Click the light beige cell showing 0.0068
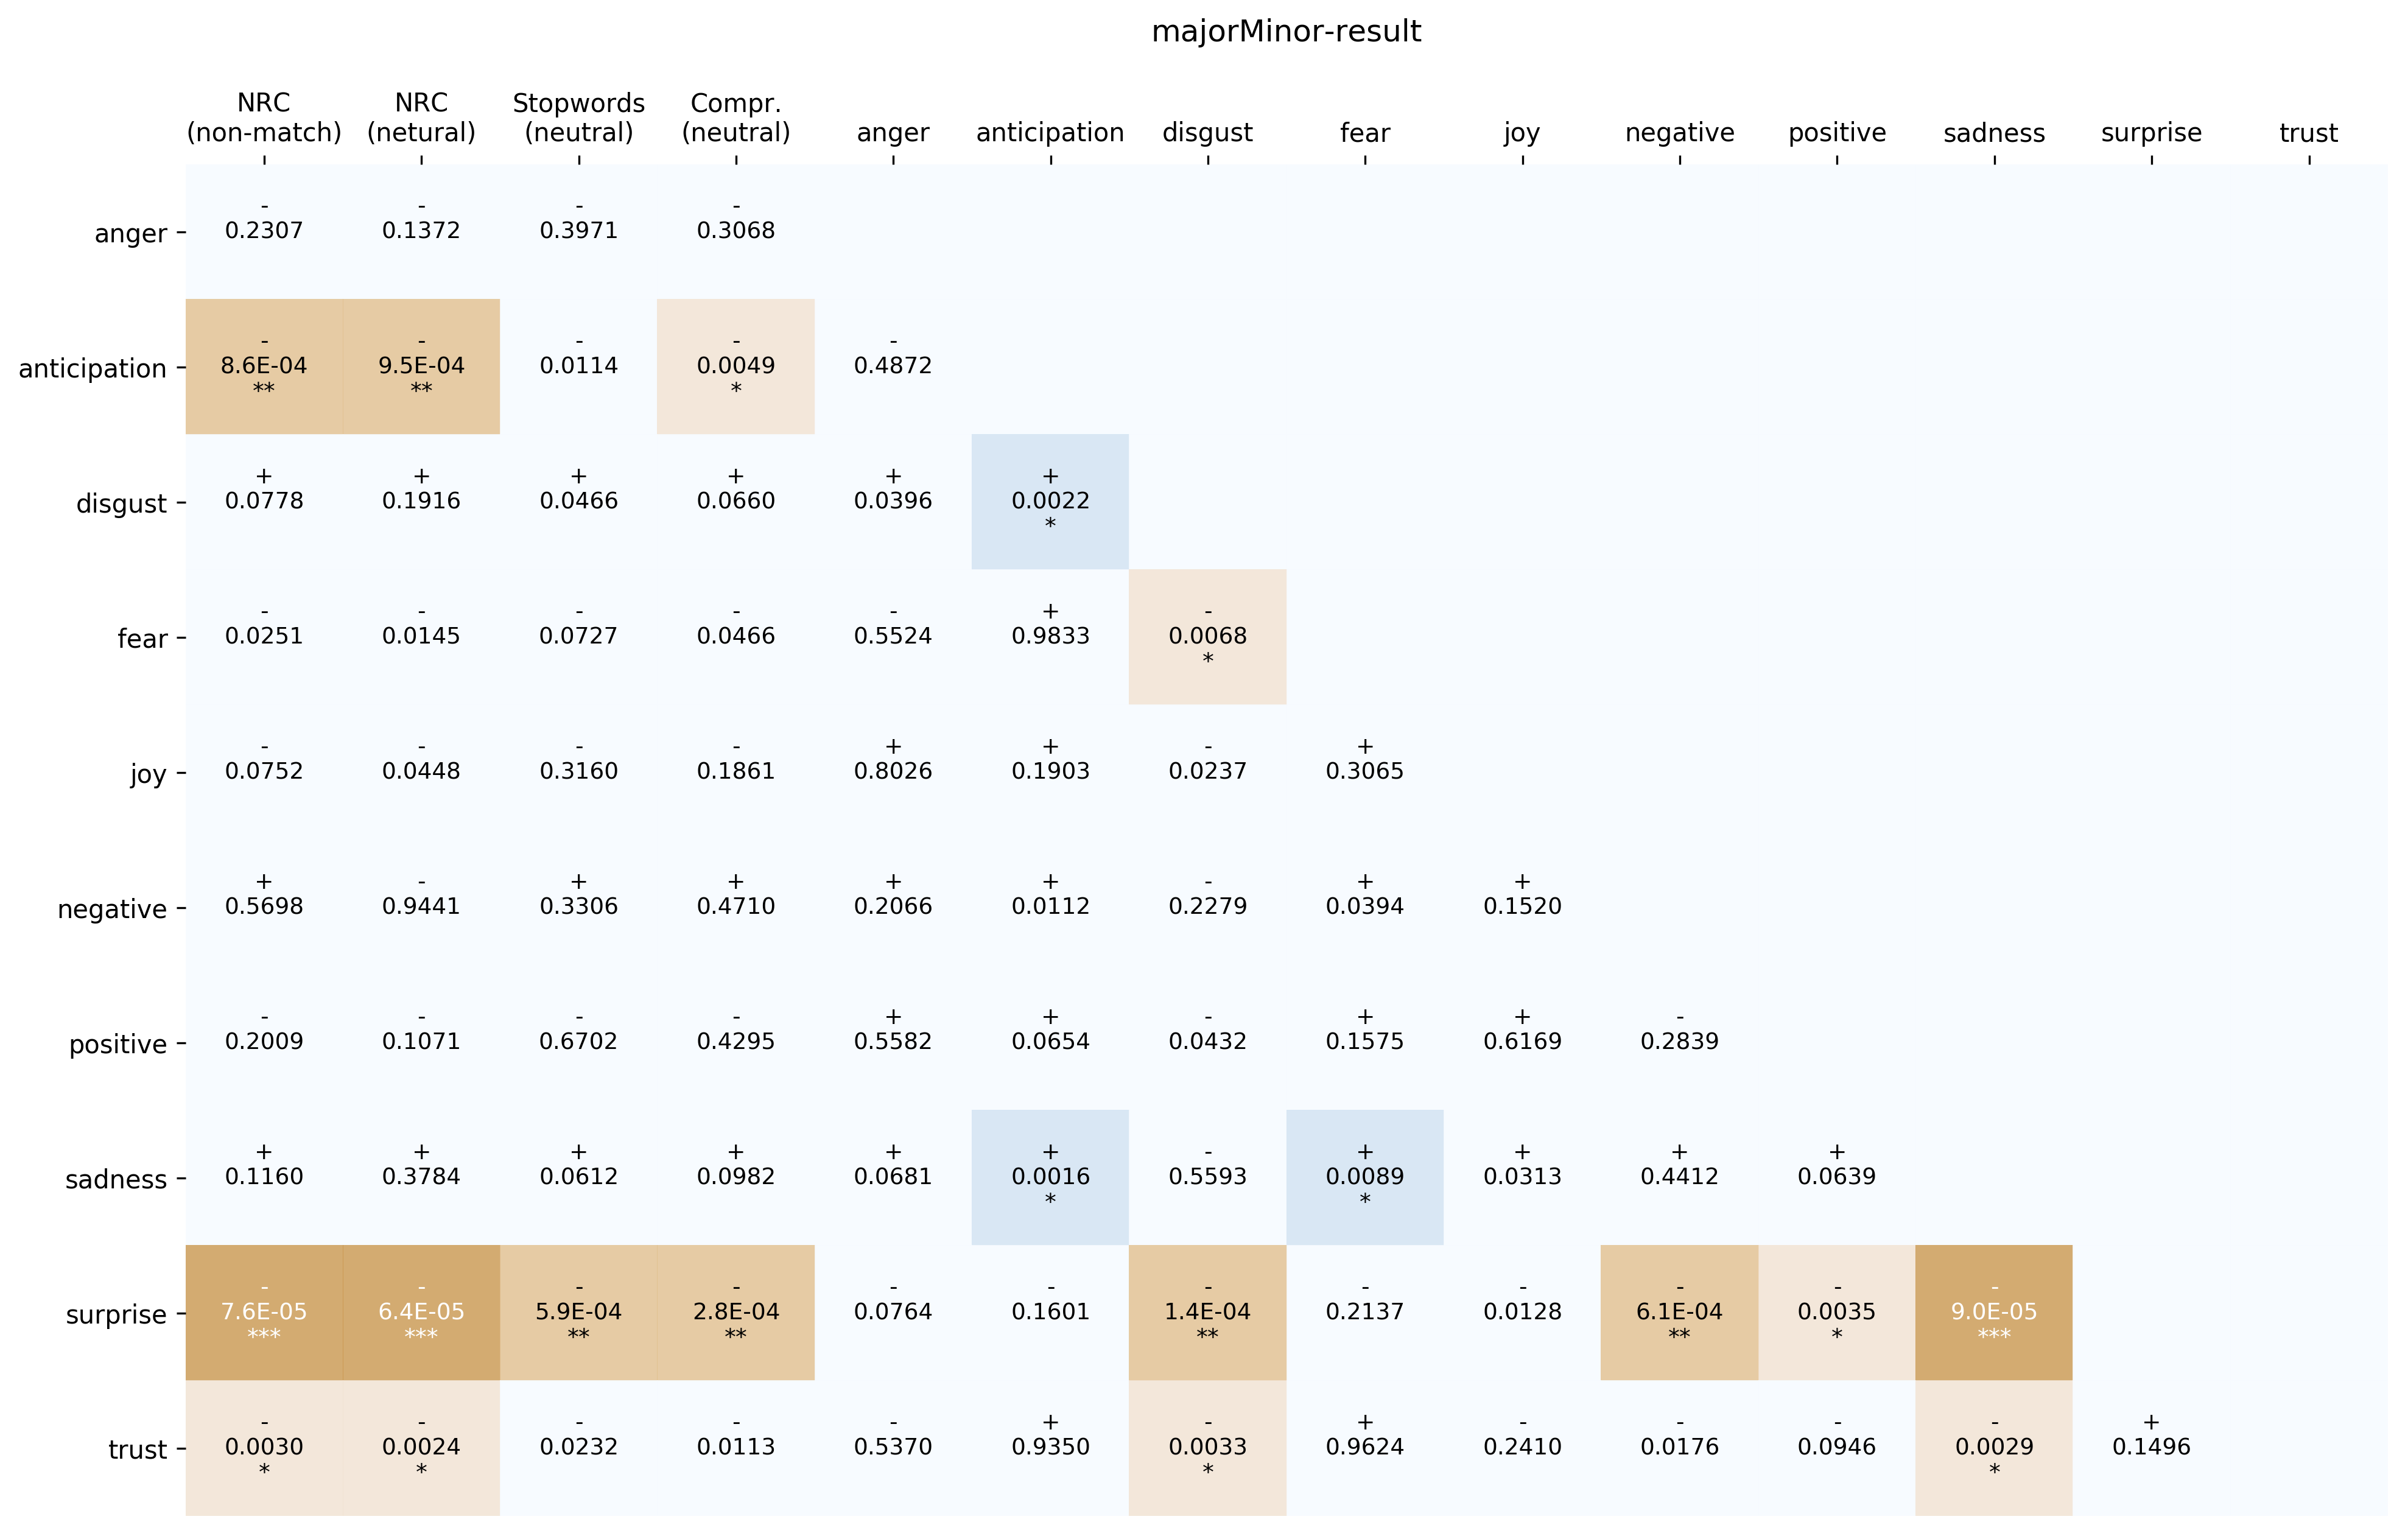The image size is (2408, 1536). [1208, 636]
